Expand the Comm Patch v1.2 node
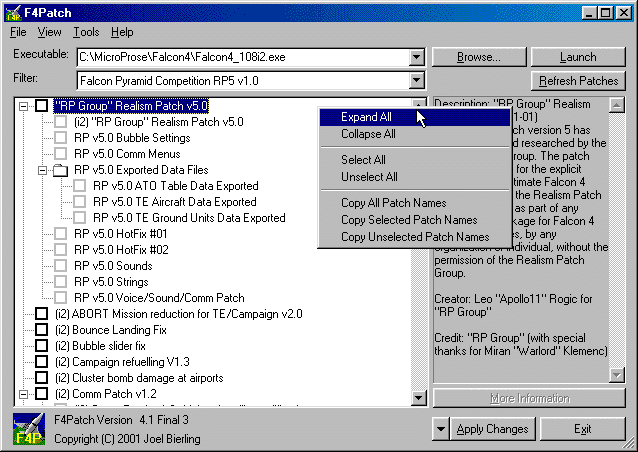The height and width of the screenshot is (452, 638). point(24,394)
